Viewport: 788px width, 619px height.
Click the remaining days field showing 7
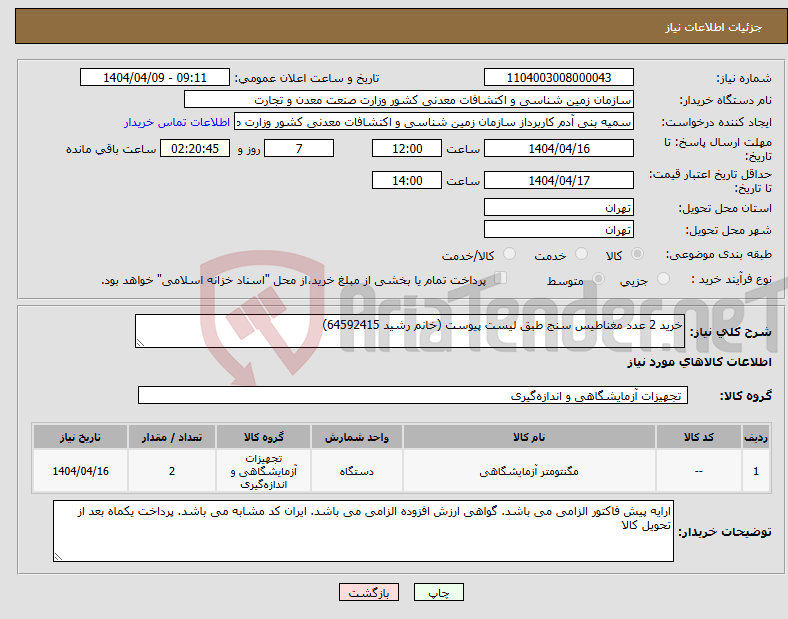coord(299,148)
